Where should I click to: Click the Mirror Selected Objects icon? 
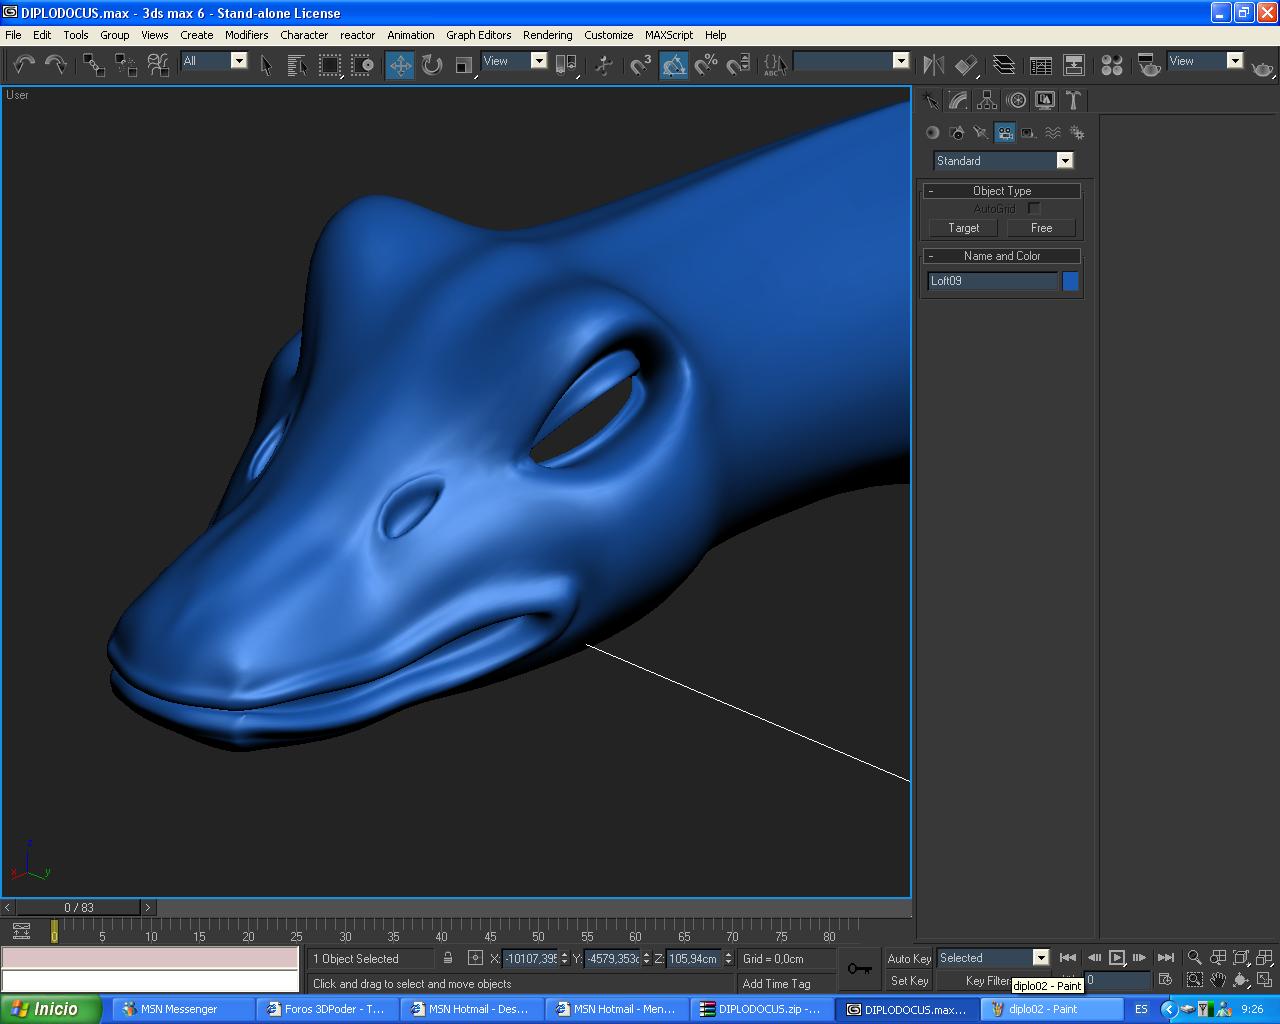click(933, 66)
